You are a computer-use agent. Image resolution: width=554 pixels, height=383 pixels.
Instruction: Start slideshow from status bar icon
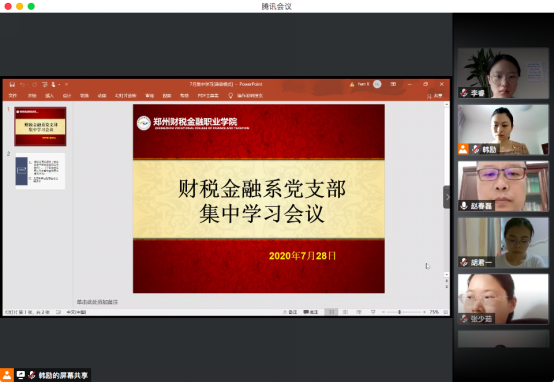click(373, 312)
